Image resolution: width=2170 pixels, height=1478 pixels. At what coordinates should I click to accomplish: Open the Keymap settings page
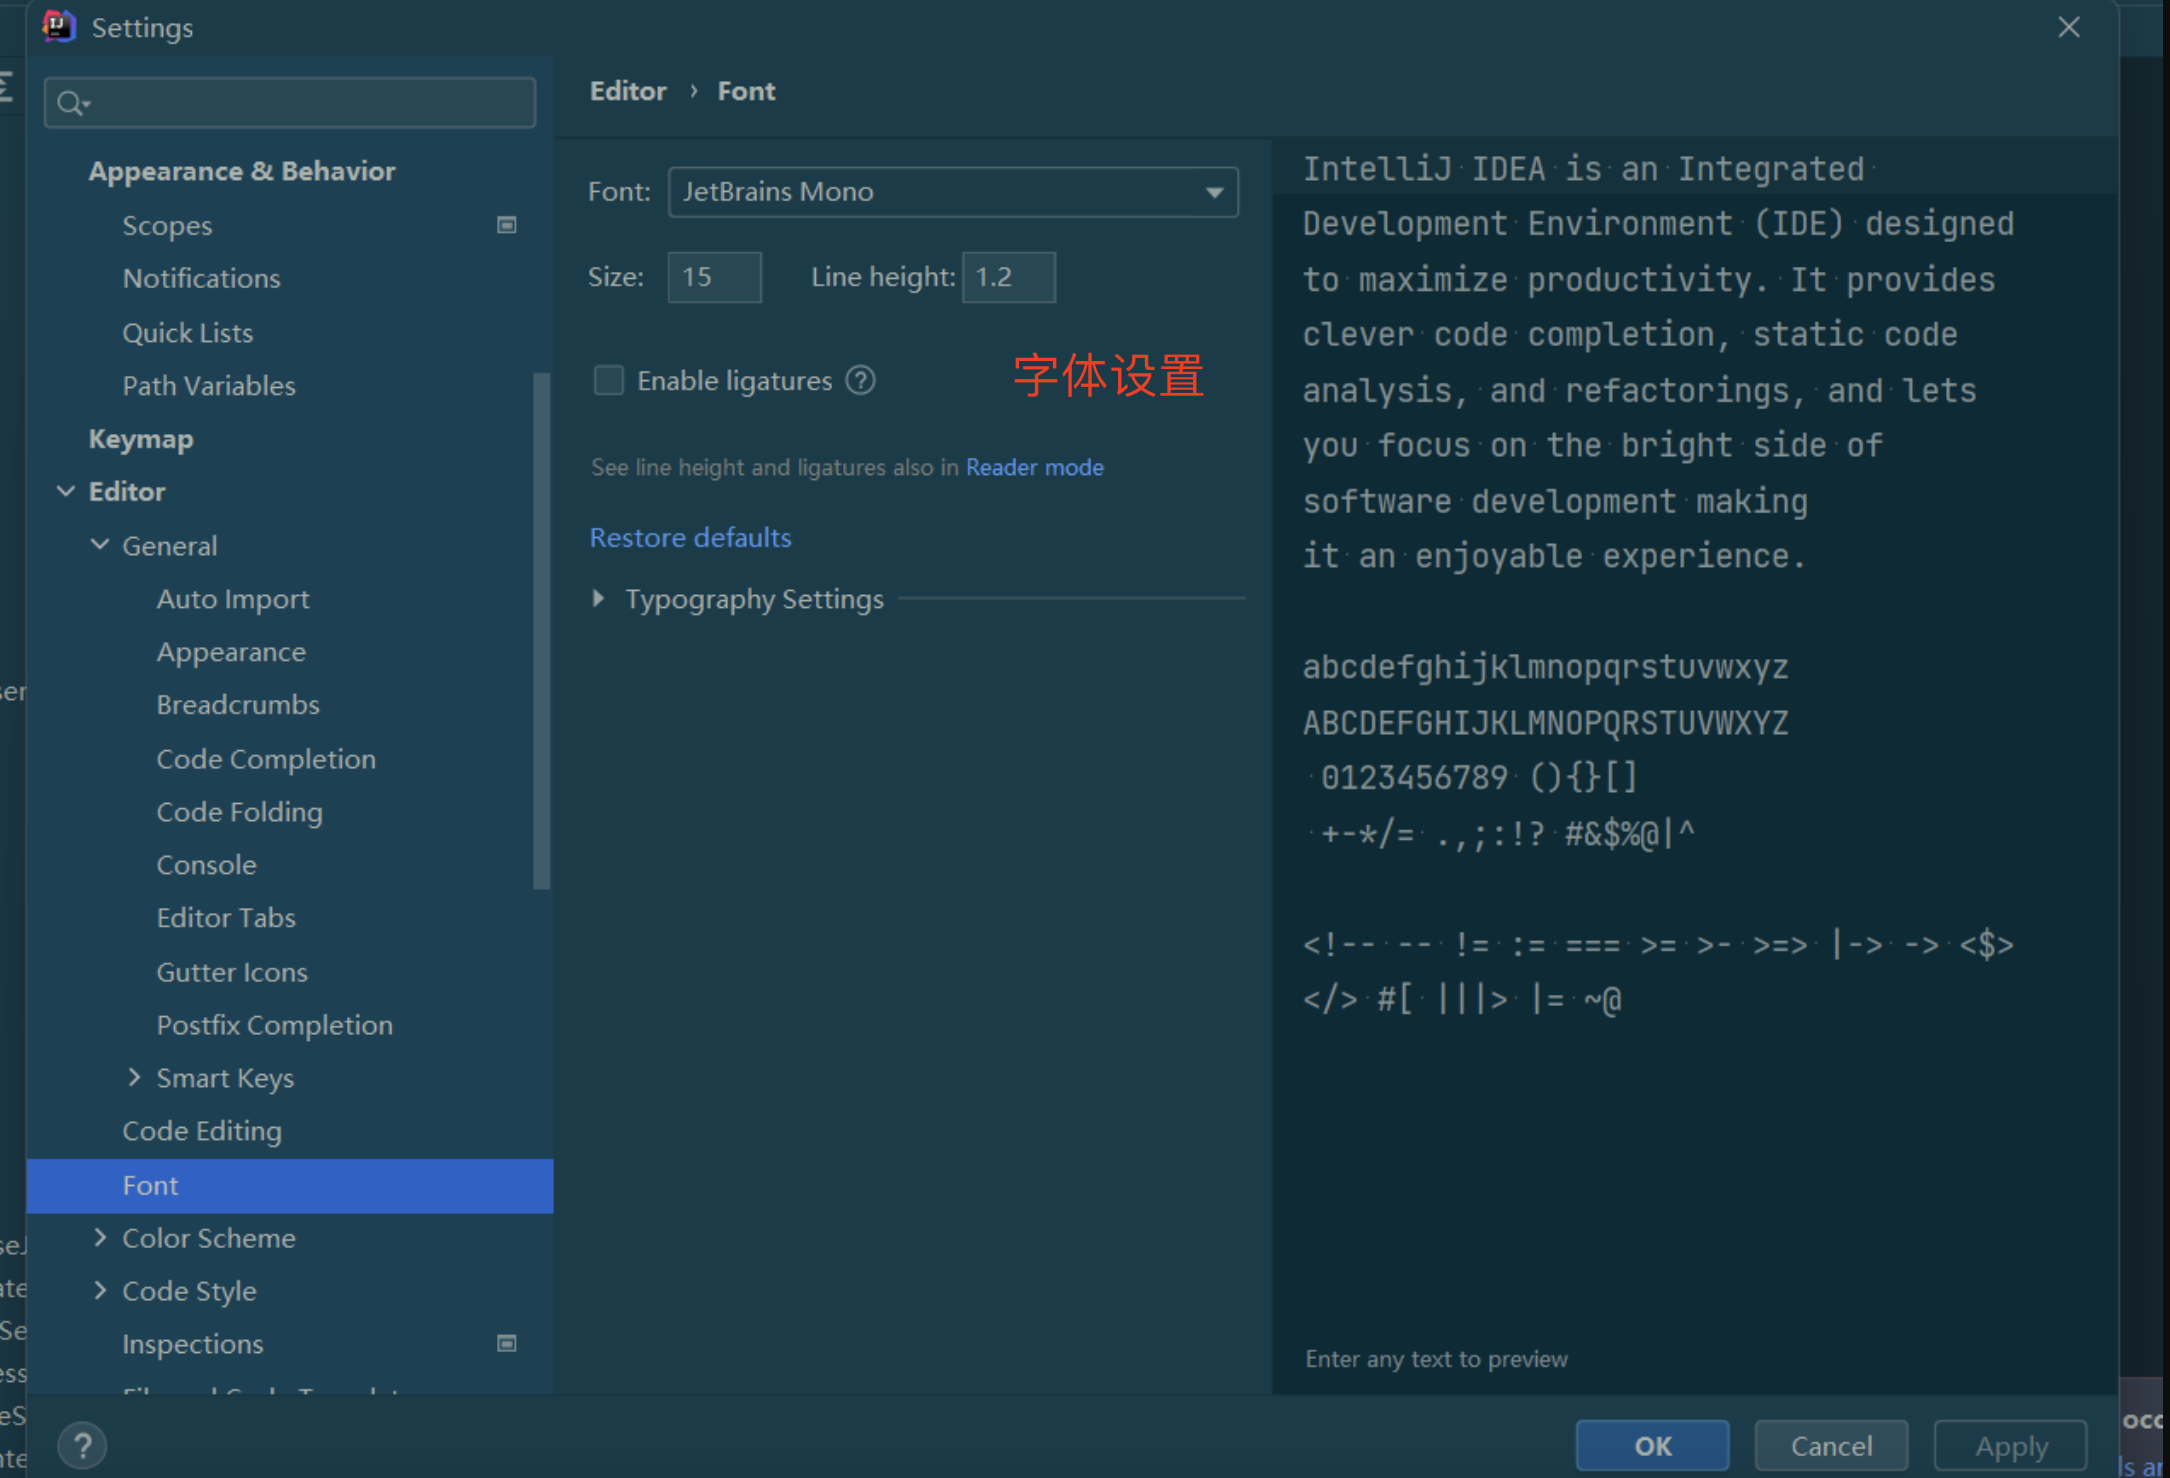click(x=141, y=439)
